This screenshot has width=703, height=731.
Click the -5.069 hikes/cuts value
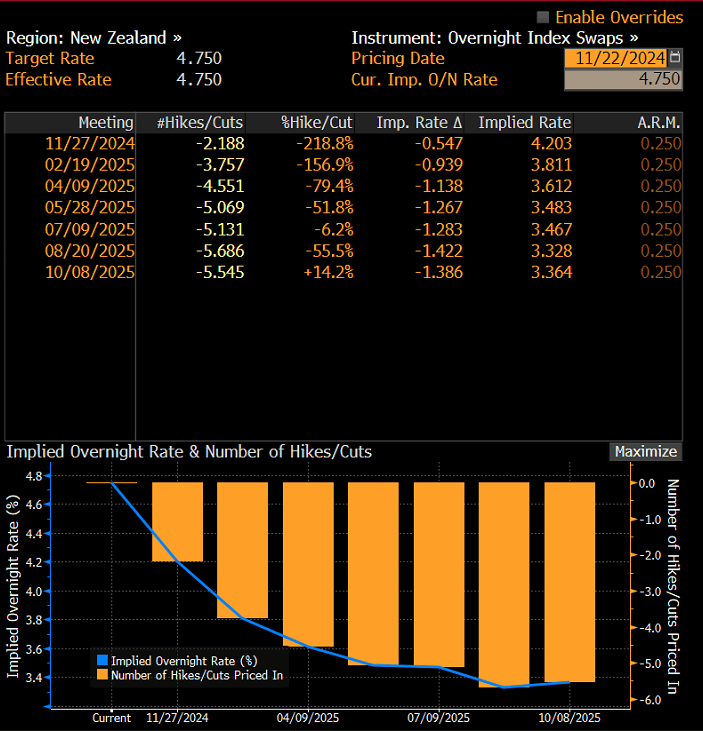point(220,207)
